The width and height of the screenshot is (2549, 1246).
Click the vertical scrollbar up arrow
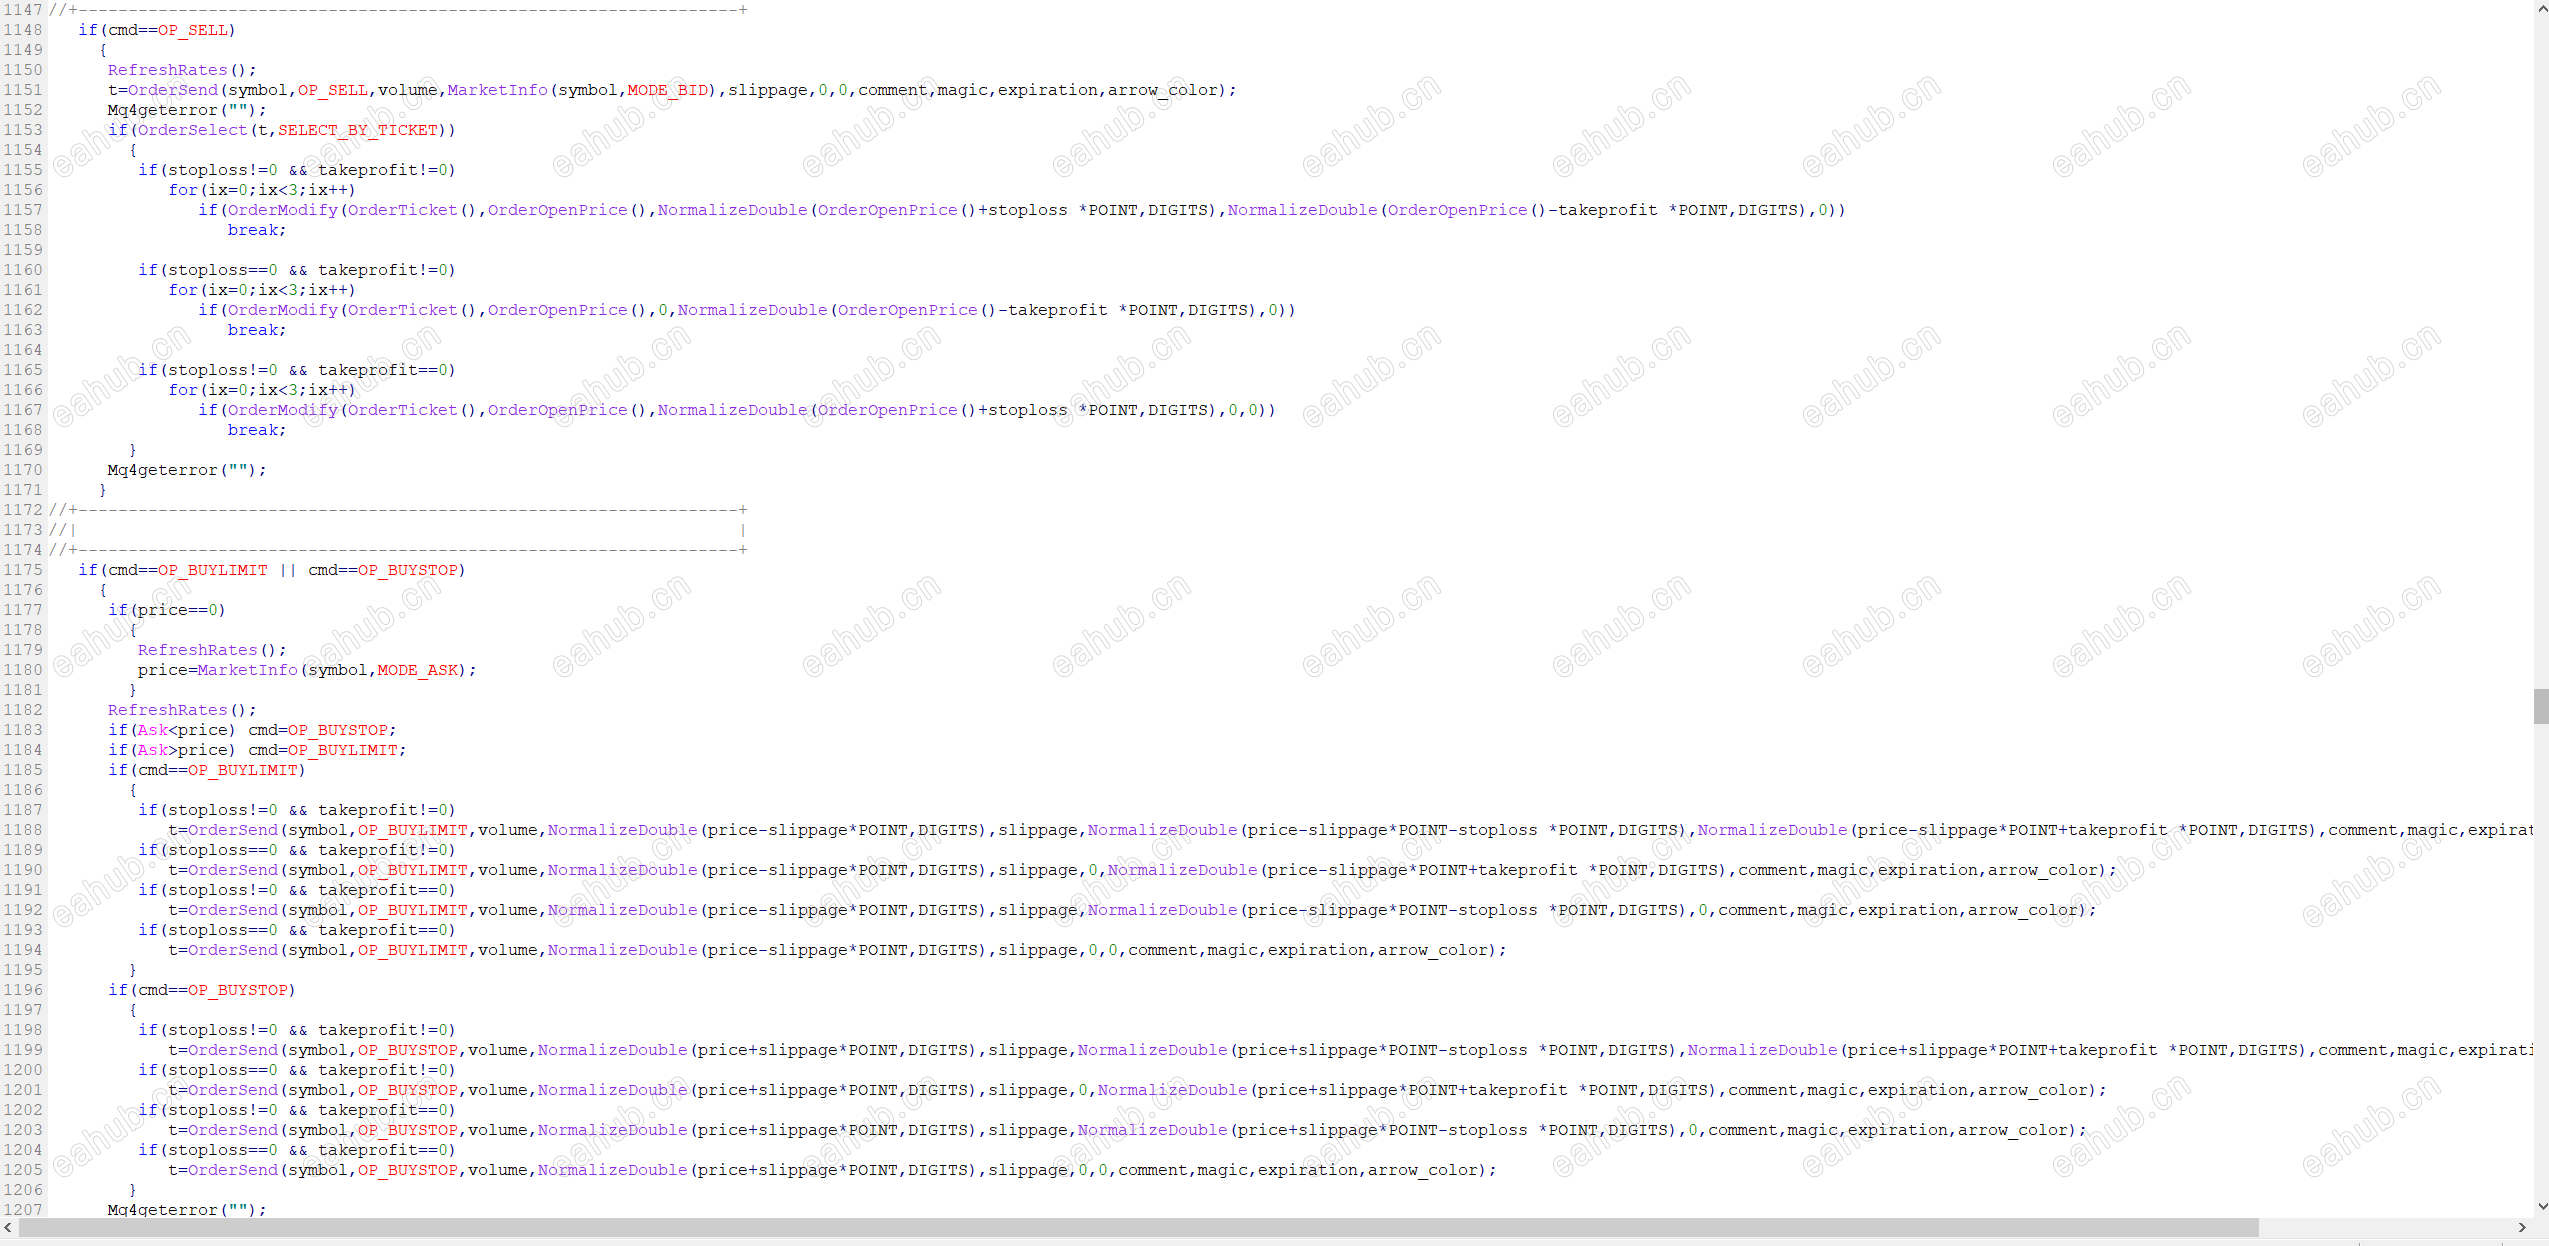[2541, 8]
